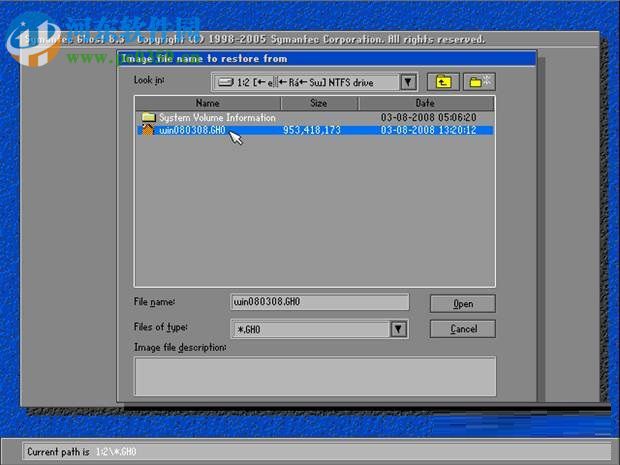Image resolution: width=620 pixels, height=465 pixels.
Task: Click the size value 953,418,173
Action: pos(312,130)
